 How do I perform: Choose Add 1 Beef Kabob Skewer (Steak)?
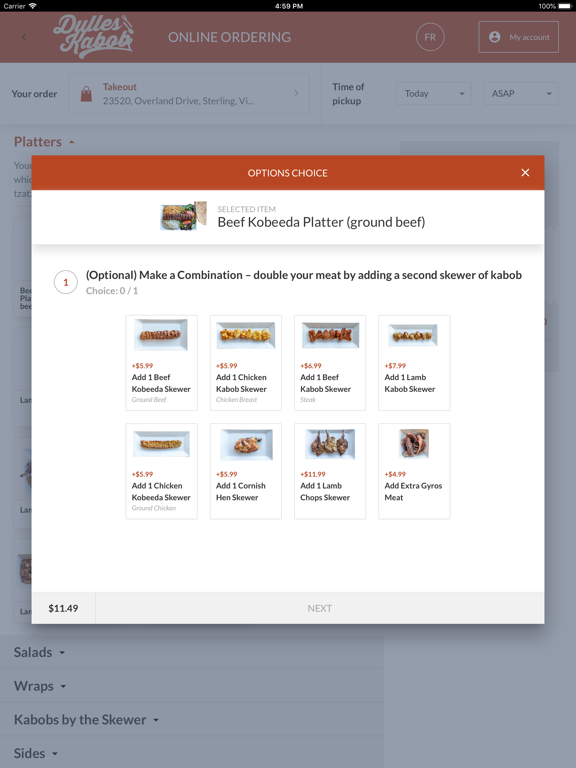pos(330,363)
